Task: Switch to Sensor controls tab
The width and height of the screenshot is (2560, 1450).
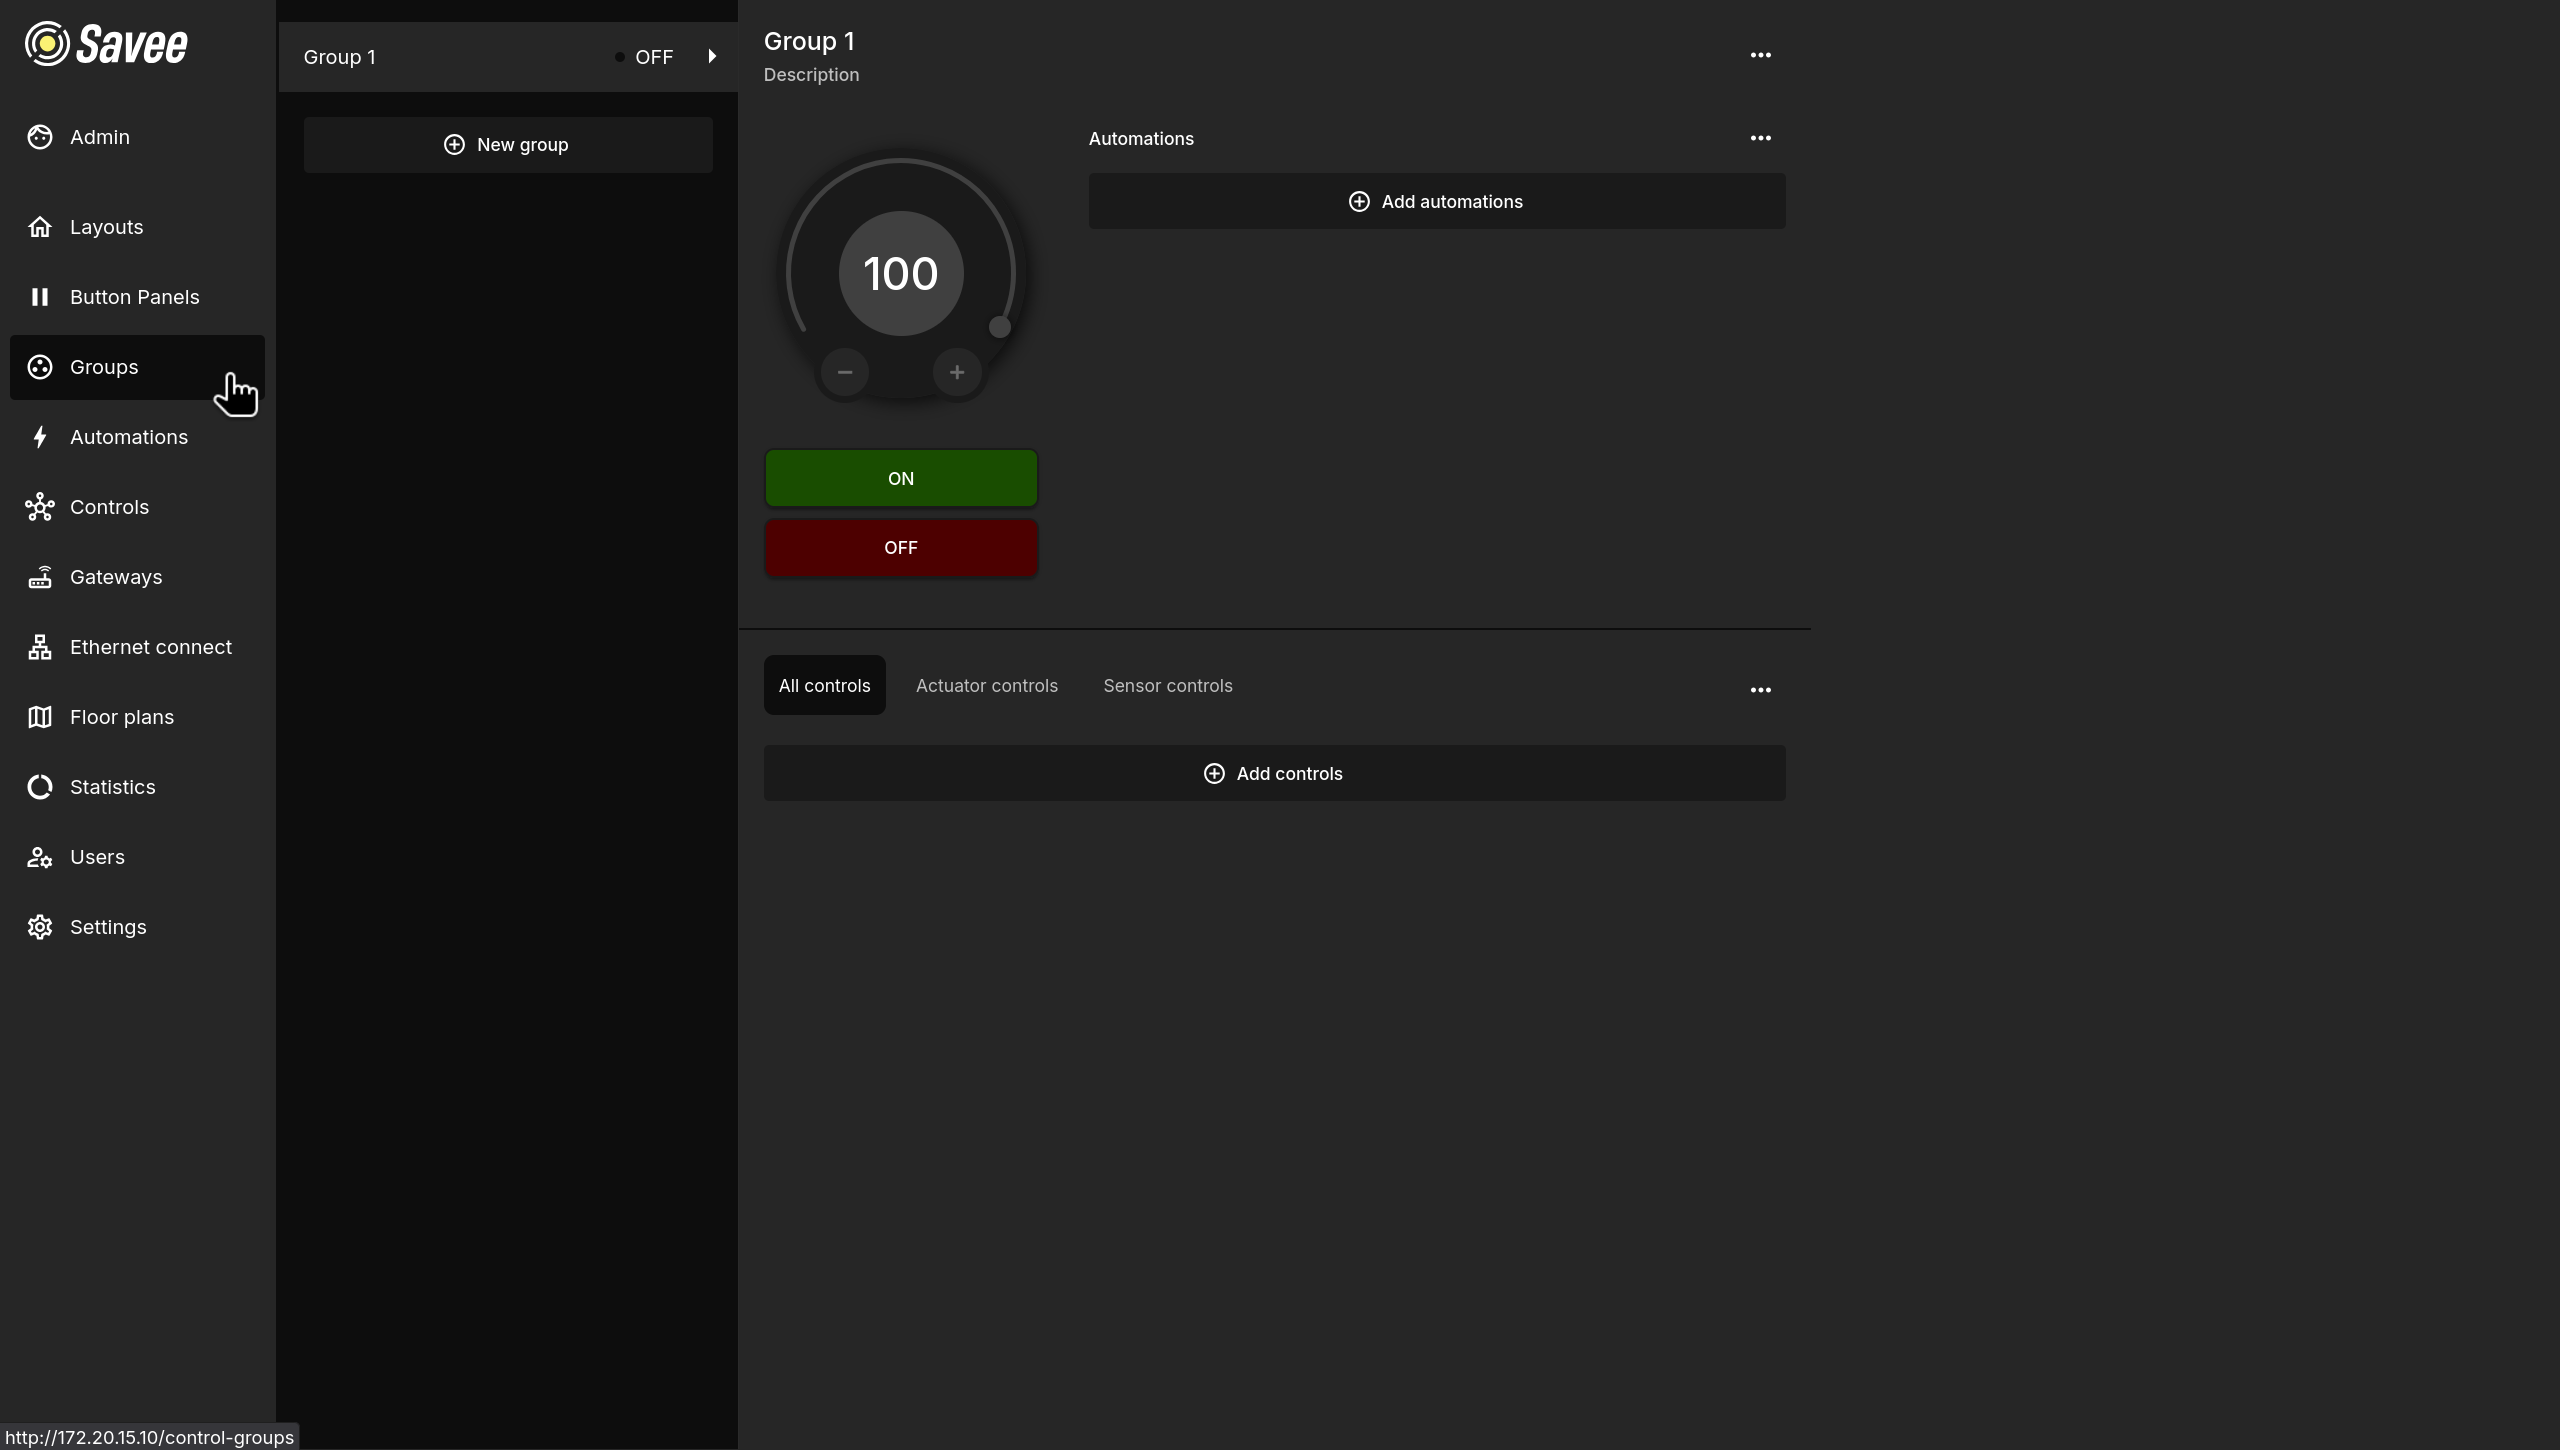Action: coord(1167,686)
